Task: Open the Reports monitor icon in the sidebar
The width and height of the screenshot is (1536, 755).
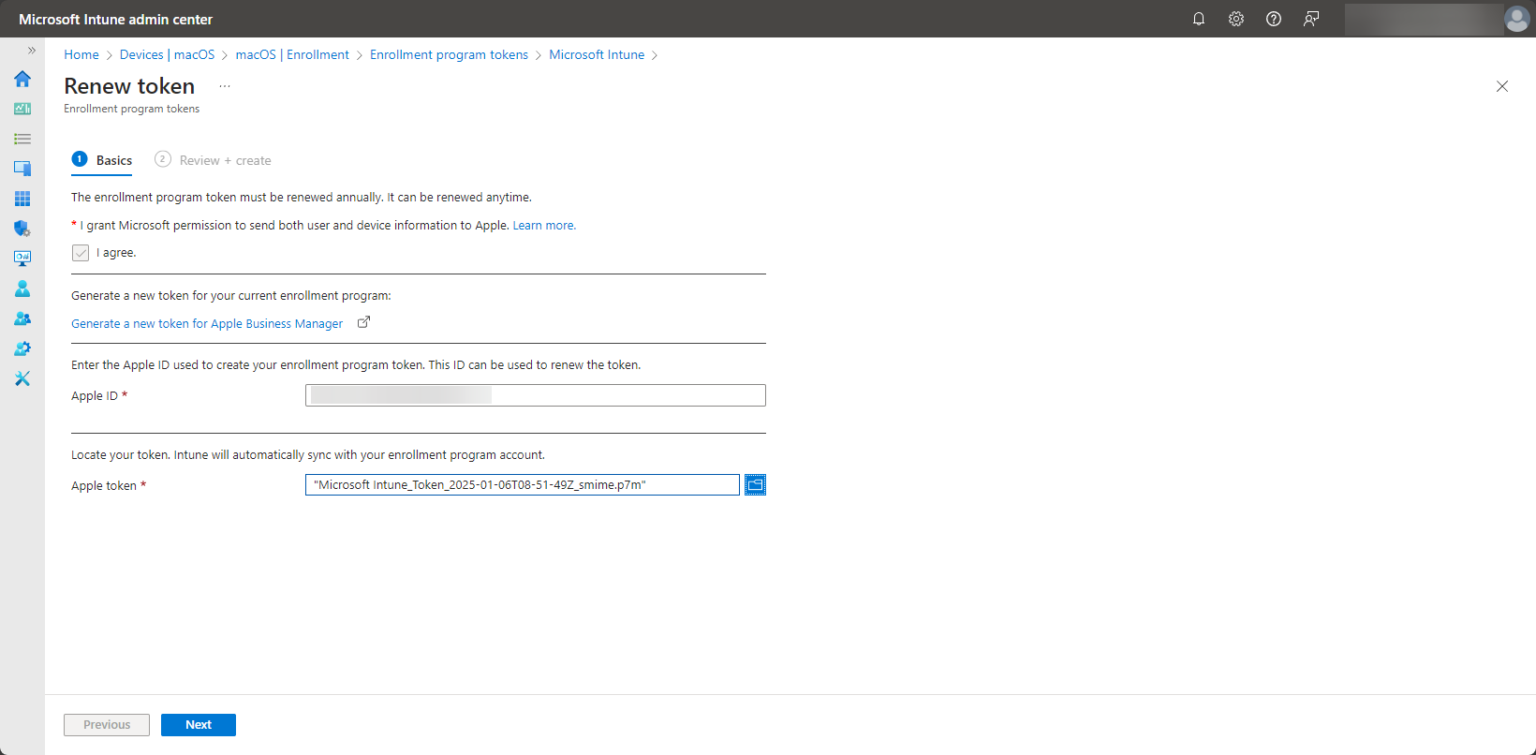Action: coord(22,258)
